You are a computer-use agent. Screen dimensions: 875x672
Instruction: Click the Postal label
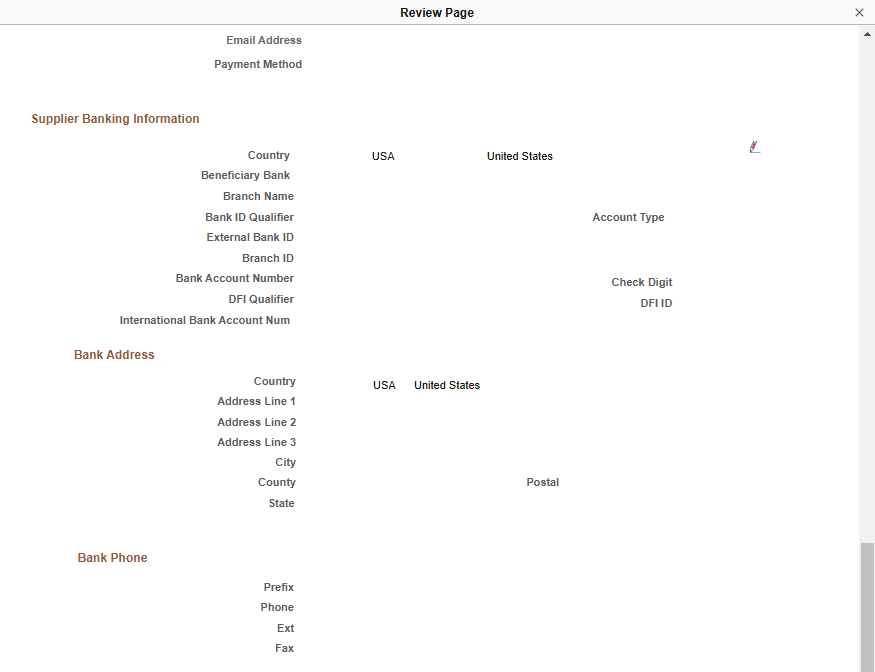tap(542, 482)
